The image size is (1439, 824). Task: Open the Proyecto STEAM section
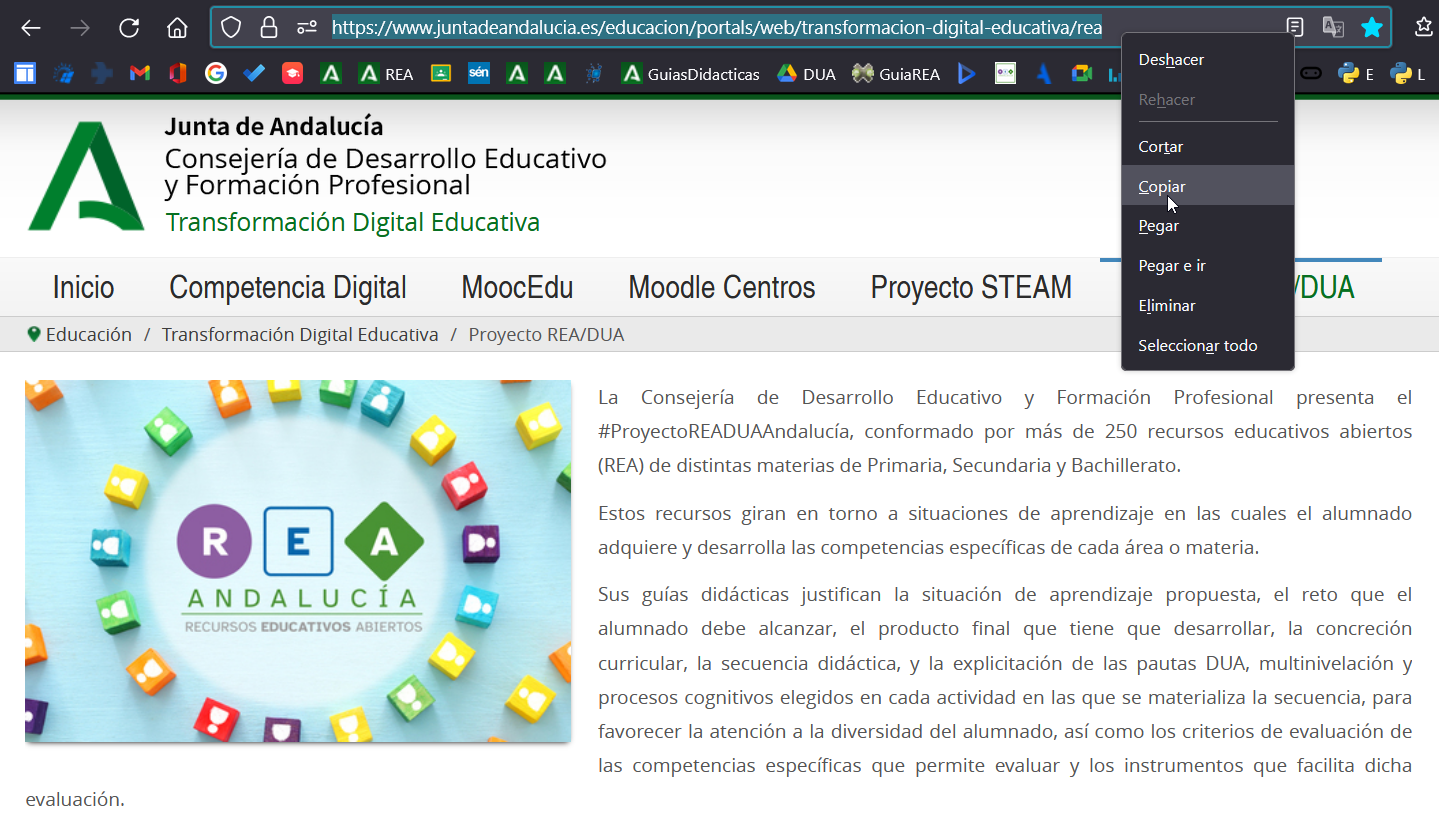click(970, 287)
